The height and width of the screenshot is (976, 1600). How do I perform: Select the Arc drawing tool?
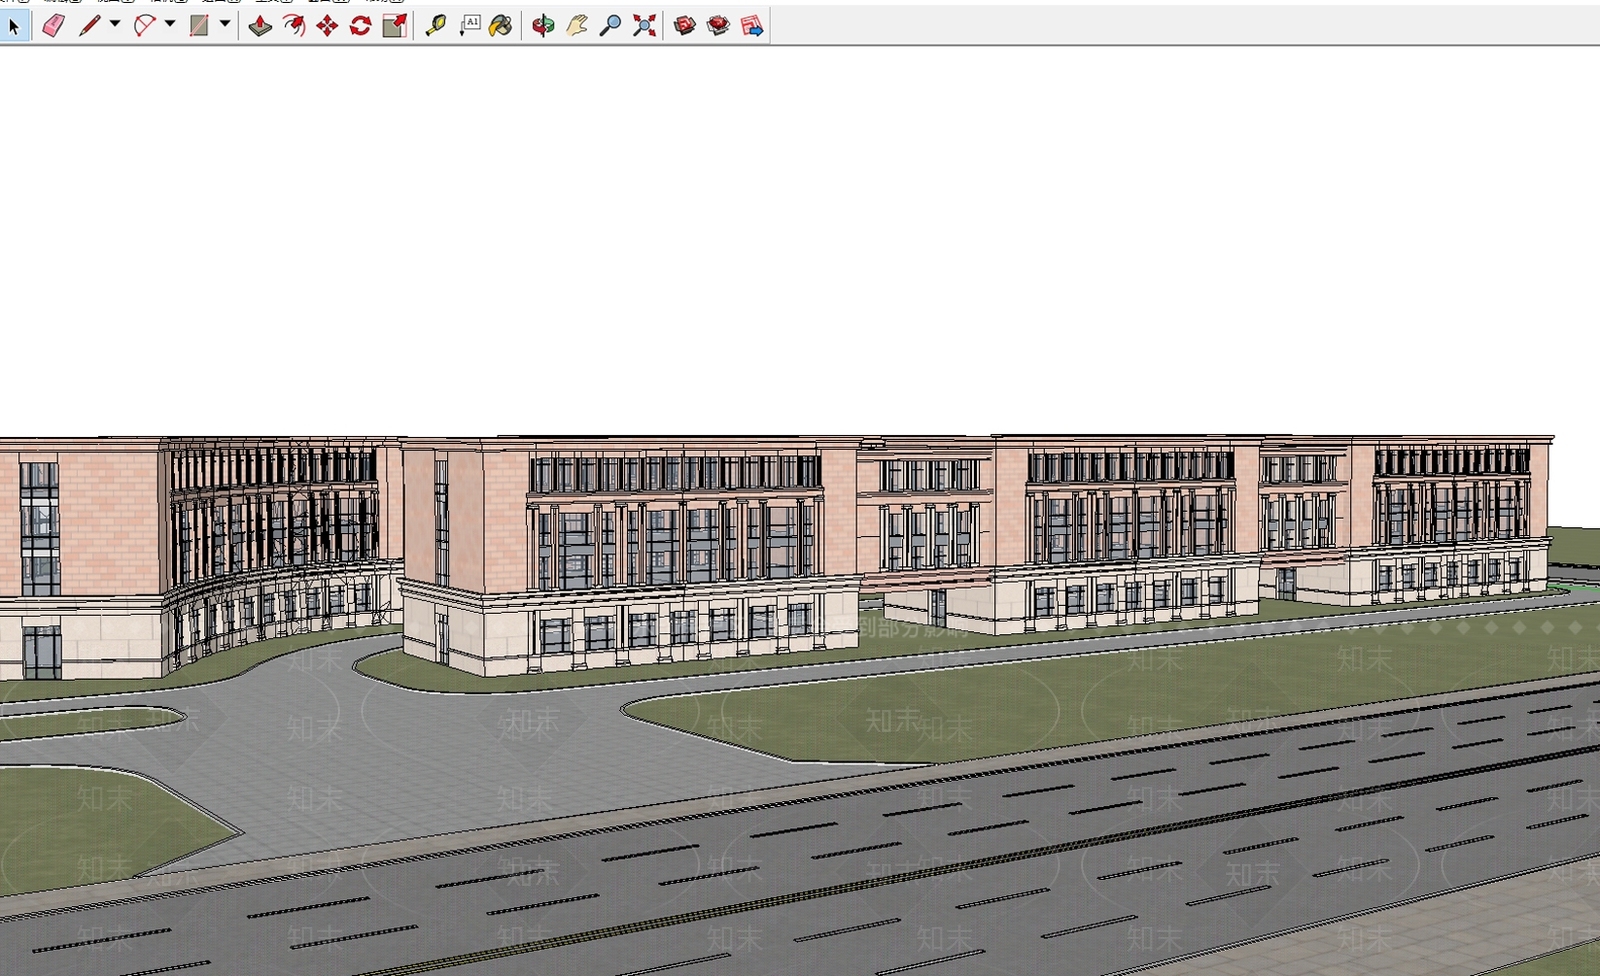click(x=145, y=26)
